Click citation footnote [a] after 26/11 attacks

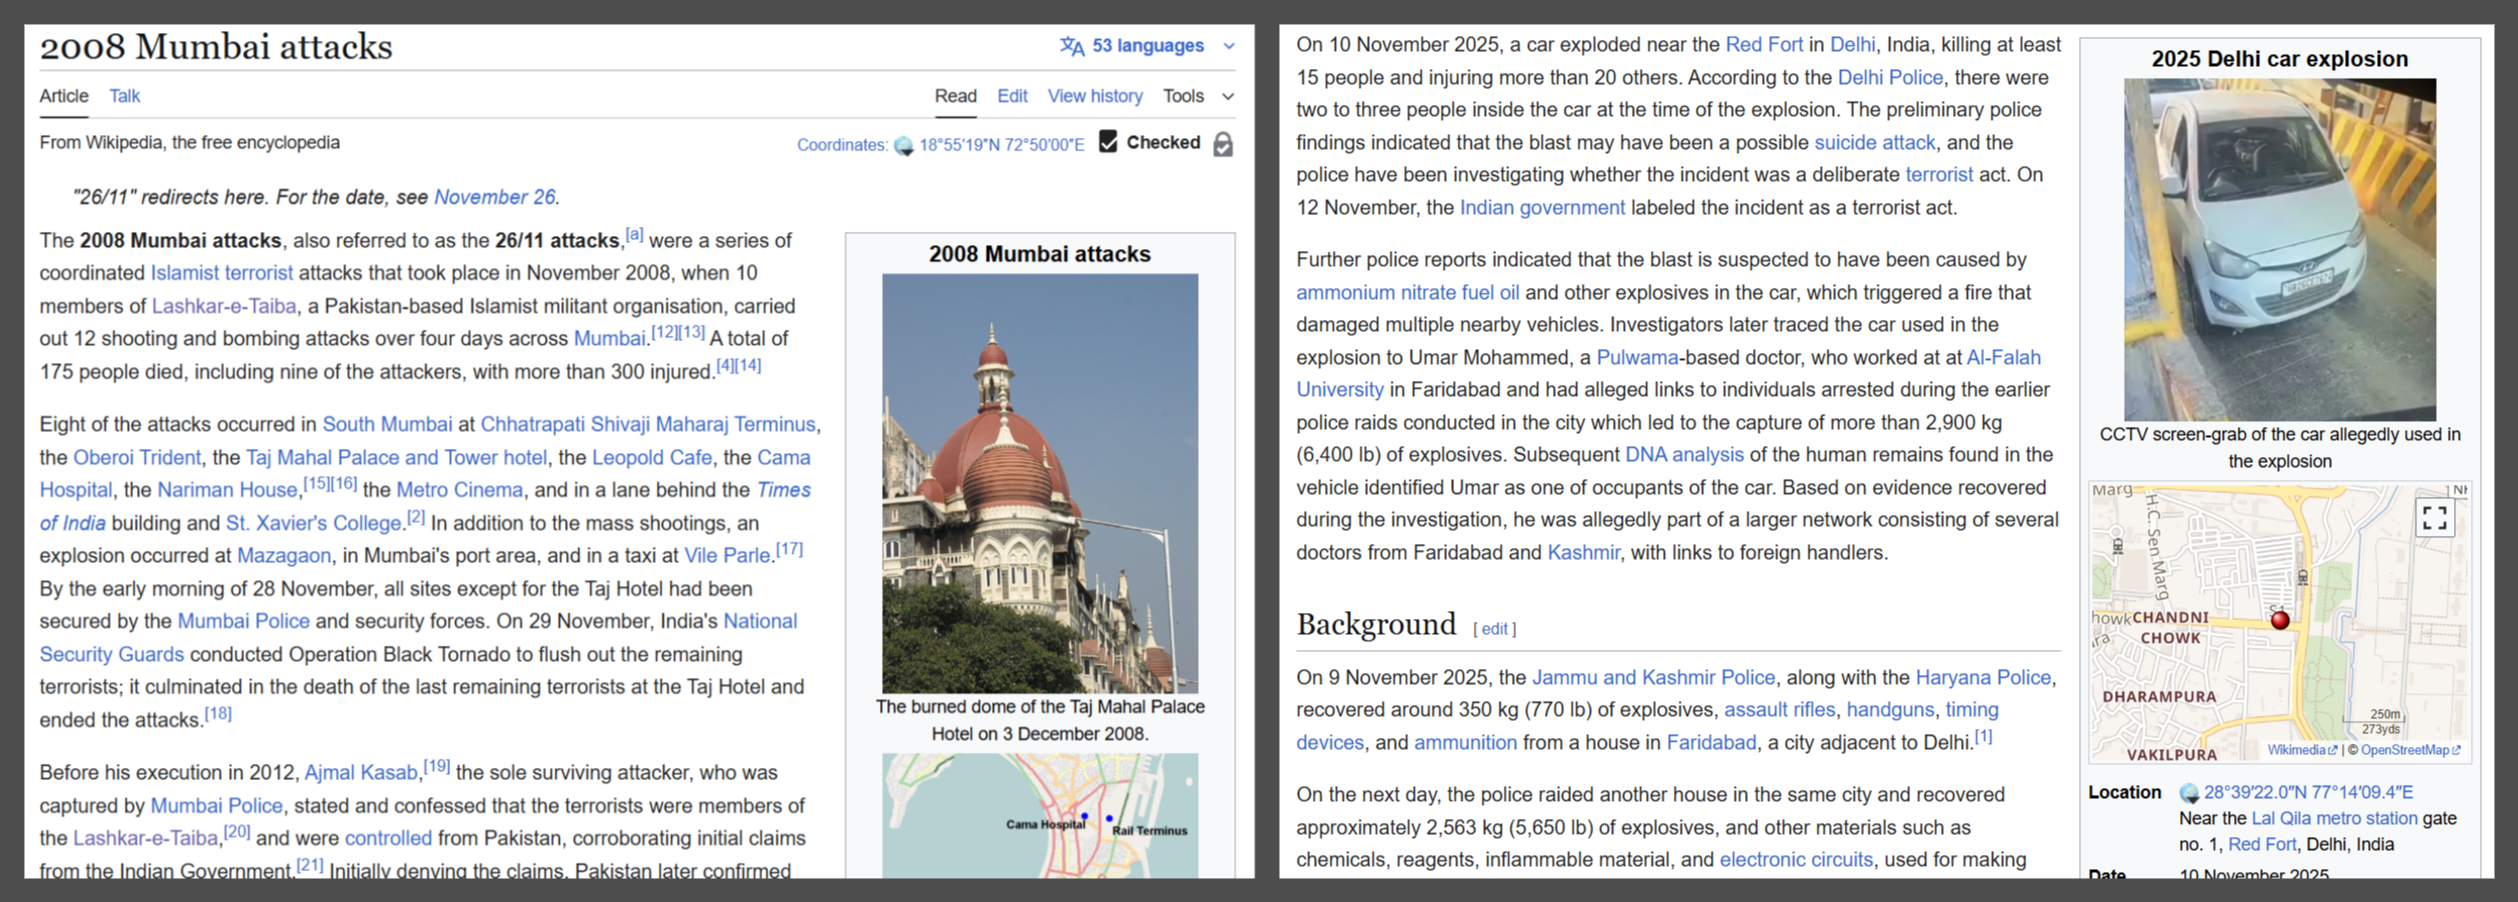(634, 235)
